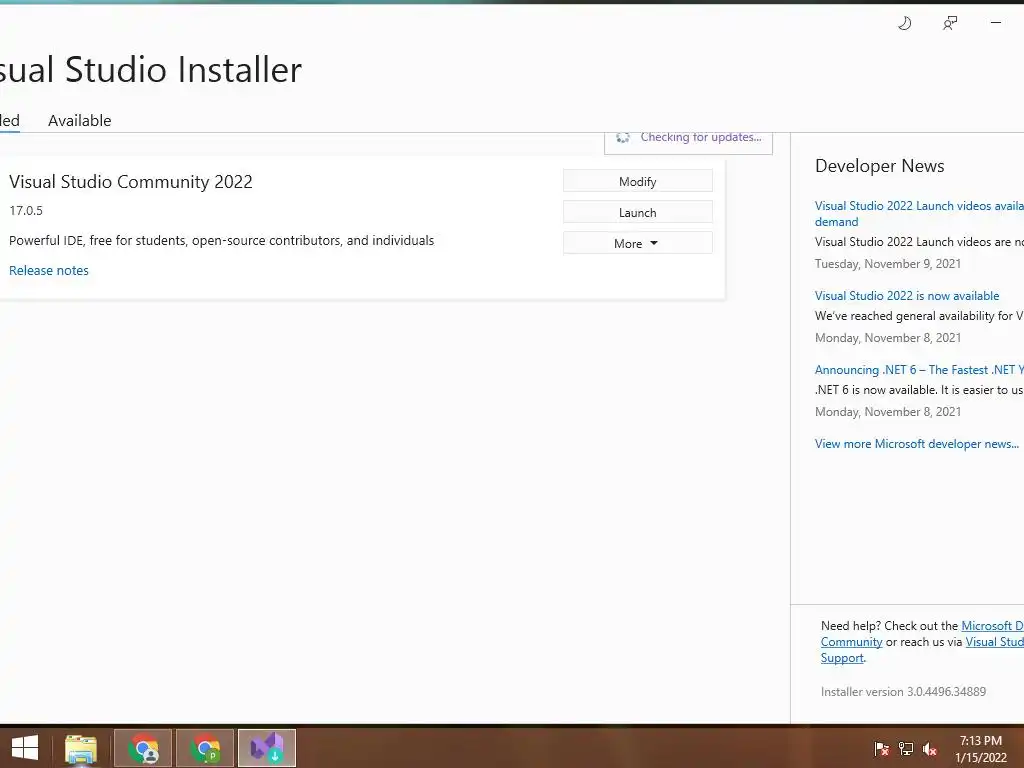Select Visual Studio Installer taskbar icon
Screen dimensions: 1024x768
click(x=267, y=748)
